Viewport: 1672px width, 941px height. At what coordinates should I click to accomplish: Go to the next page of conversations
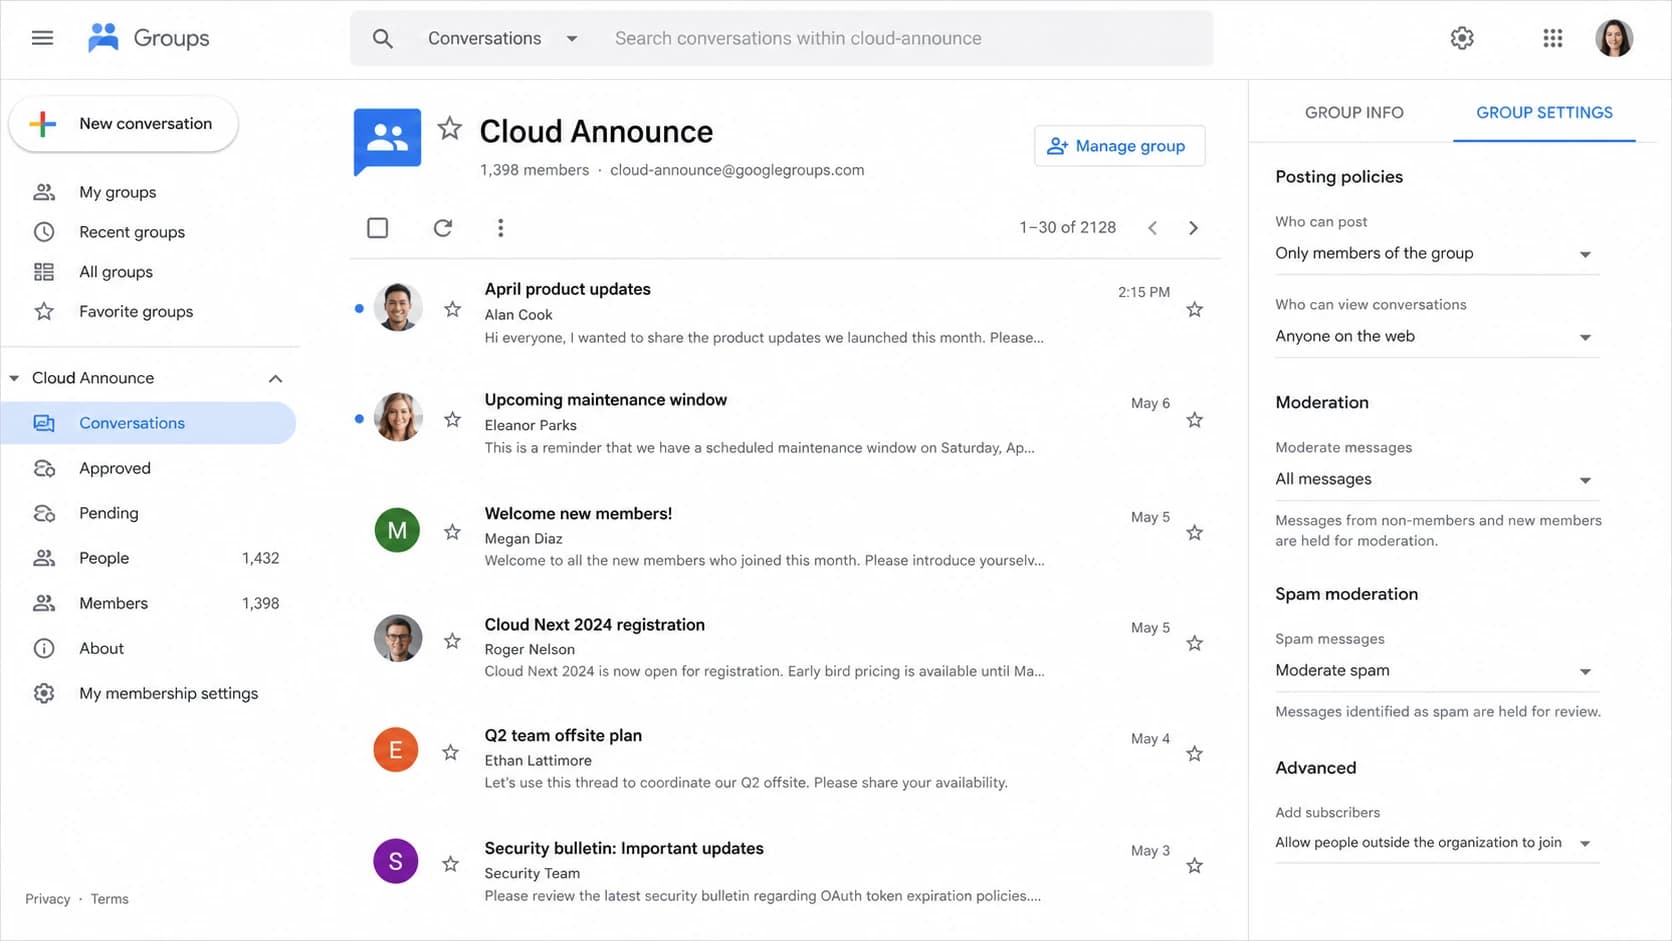tap(1193, 228)
